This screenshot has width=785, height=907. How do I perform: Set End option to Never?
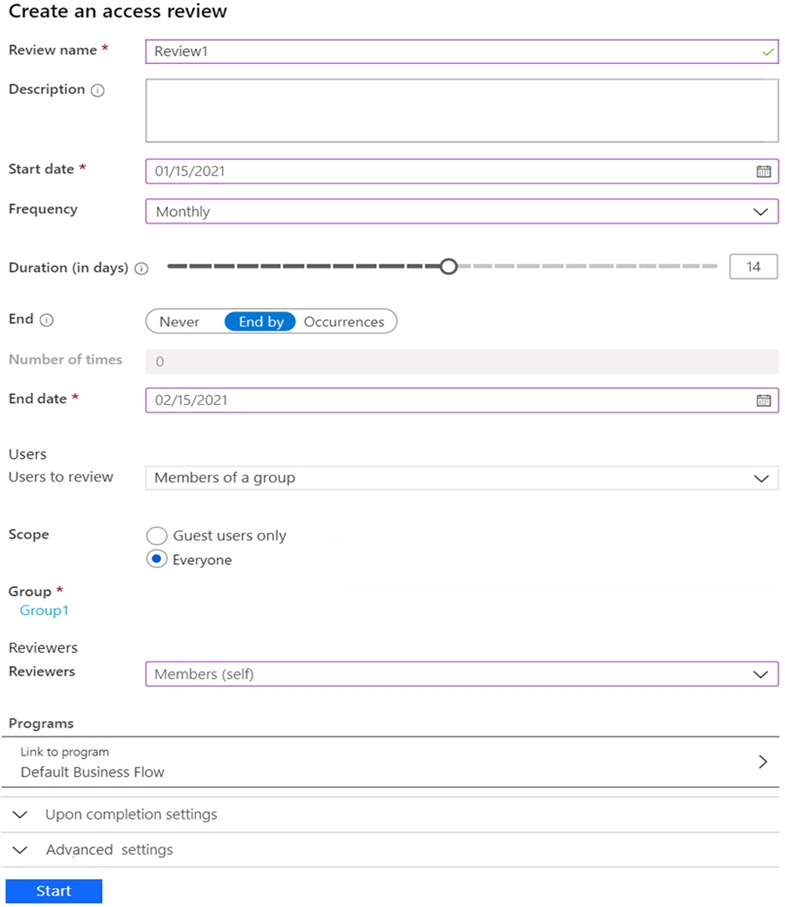[x=179, y=322]
